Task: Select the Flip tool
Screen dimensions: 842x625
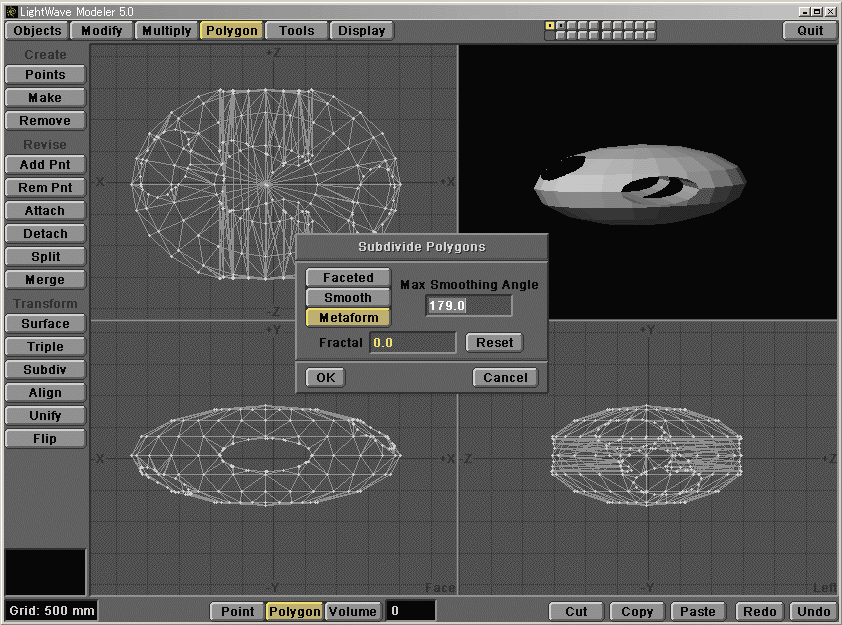Action: (x=45, y=438)
